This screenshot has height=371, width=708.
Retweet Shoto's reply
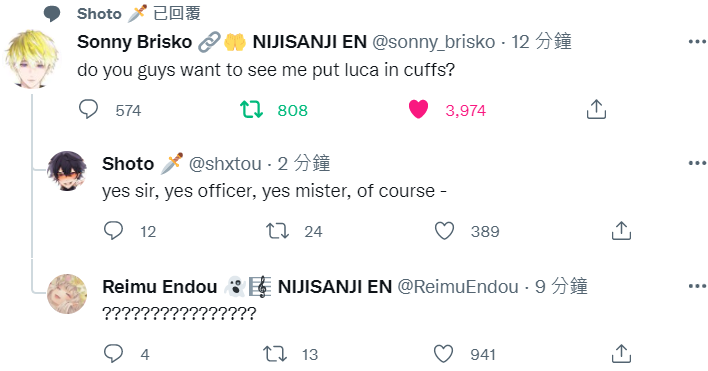(277, 231)
